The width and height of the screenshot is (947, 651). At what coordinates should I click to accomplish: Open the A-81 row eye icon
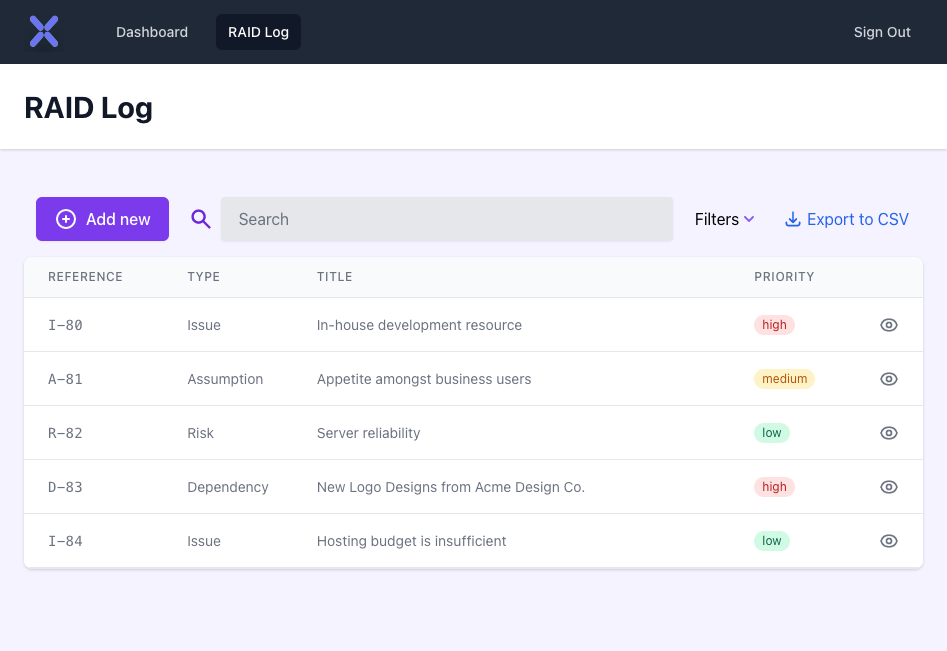tap(888, 379)
